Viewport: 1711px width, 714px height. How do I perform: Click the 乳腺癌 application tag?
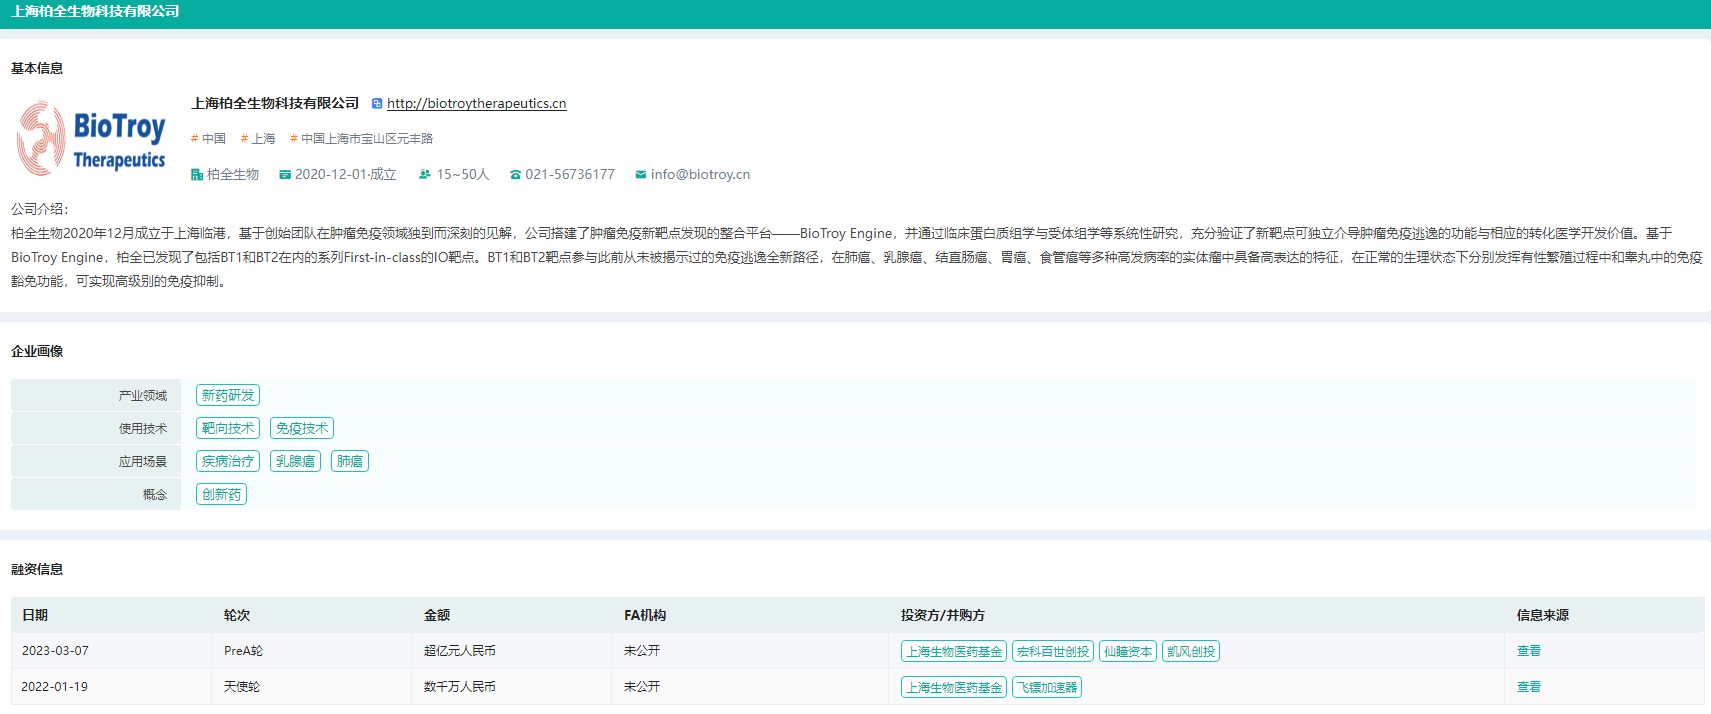(295, 462)
